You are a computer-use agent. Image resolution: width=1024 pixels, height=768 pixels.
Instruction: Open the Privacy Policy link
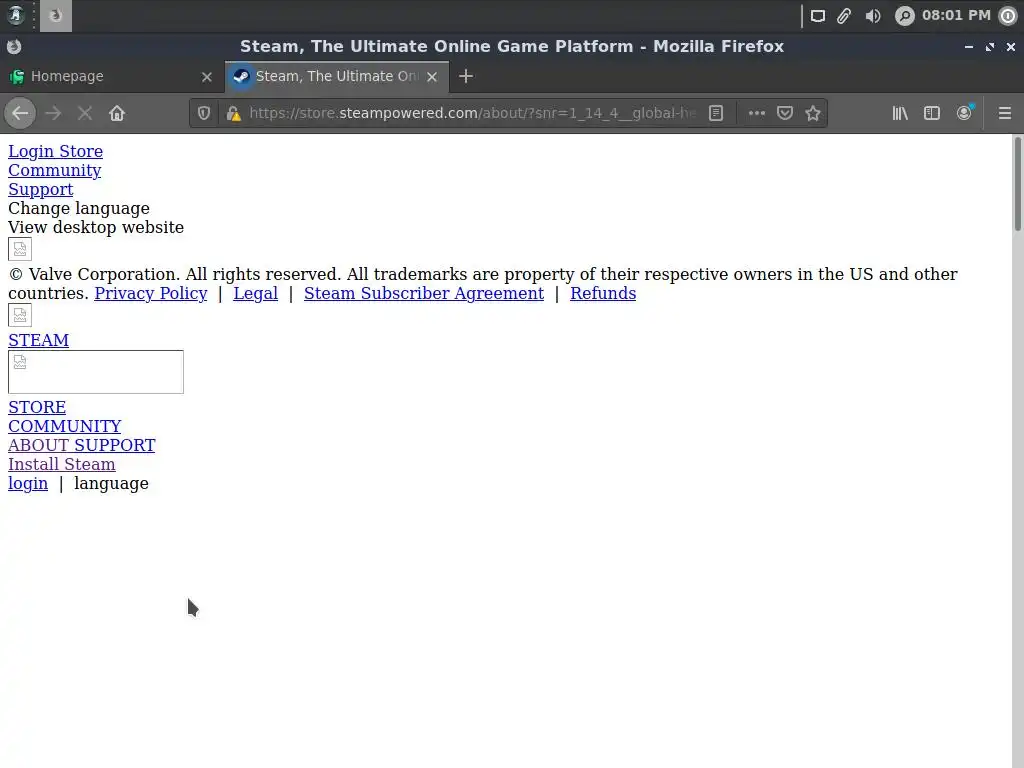pos(151,293)
